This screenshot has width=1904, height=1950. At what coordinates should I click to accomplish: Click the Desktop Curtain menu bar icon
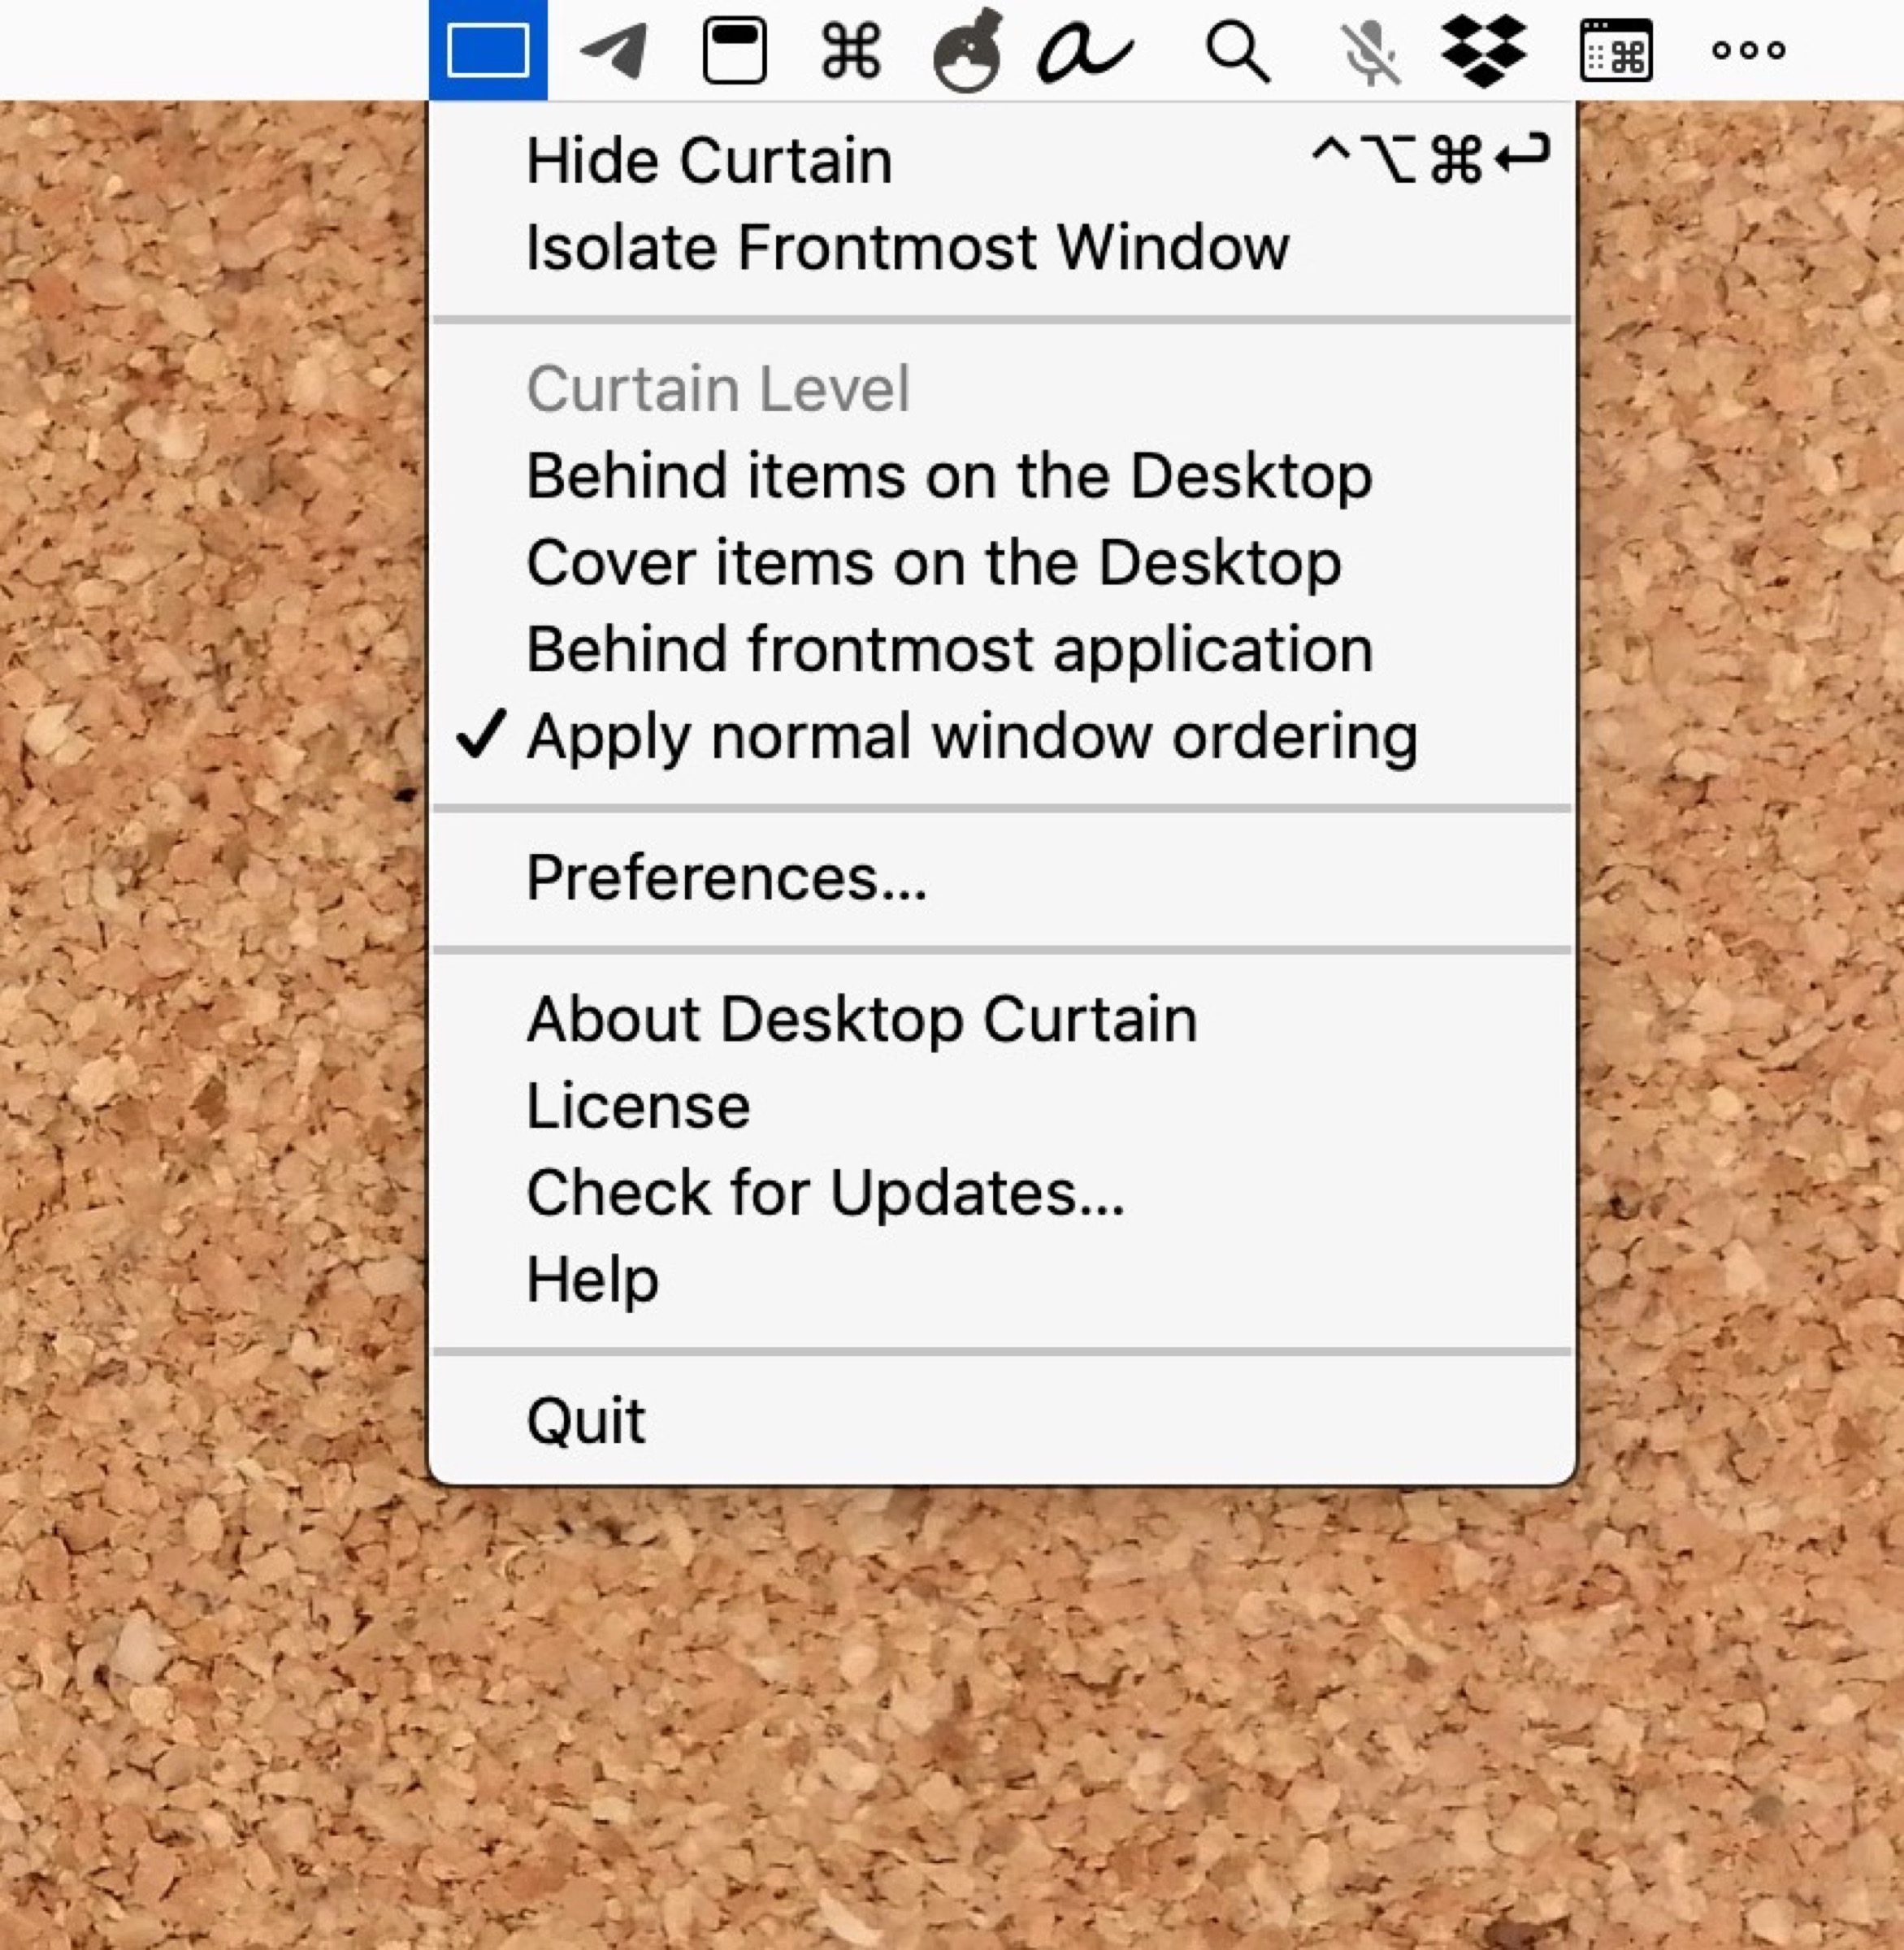488,50
